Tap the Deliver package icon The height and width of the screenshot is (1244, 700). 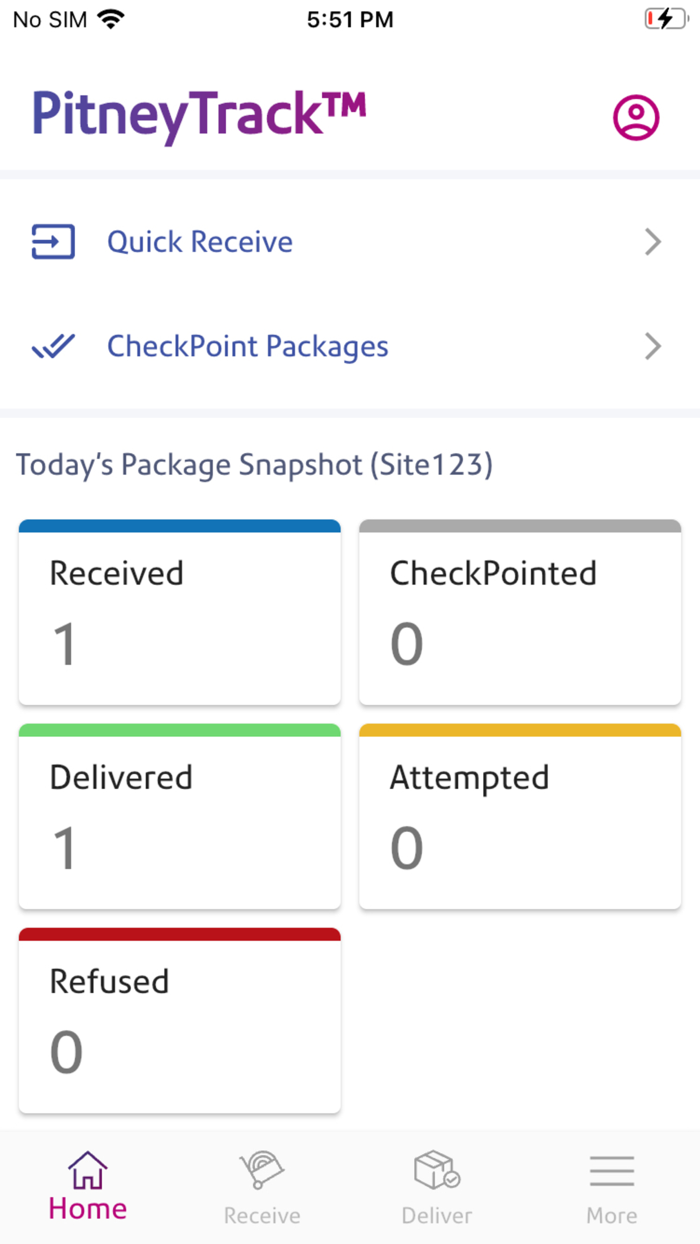(x=437, y=1170)
